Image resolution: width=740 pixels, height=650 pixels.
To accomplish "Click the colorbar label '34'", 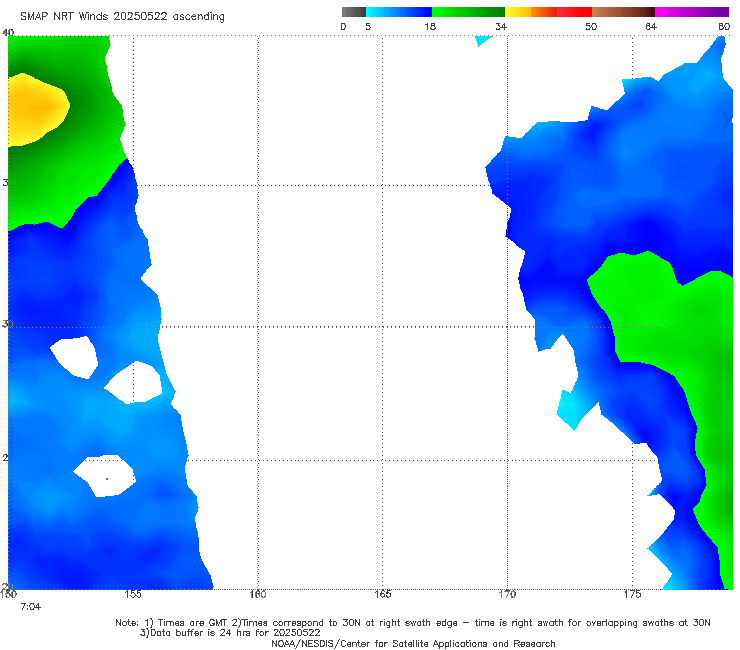I will (501, 27).
